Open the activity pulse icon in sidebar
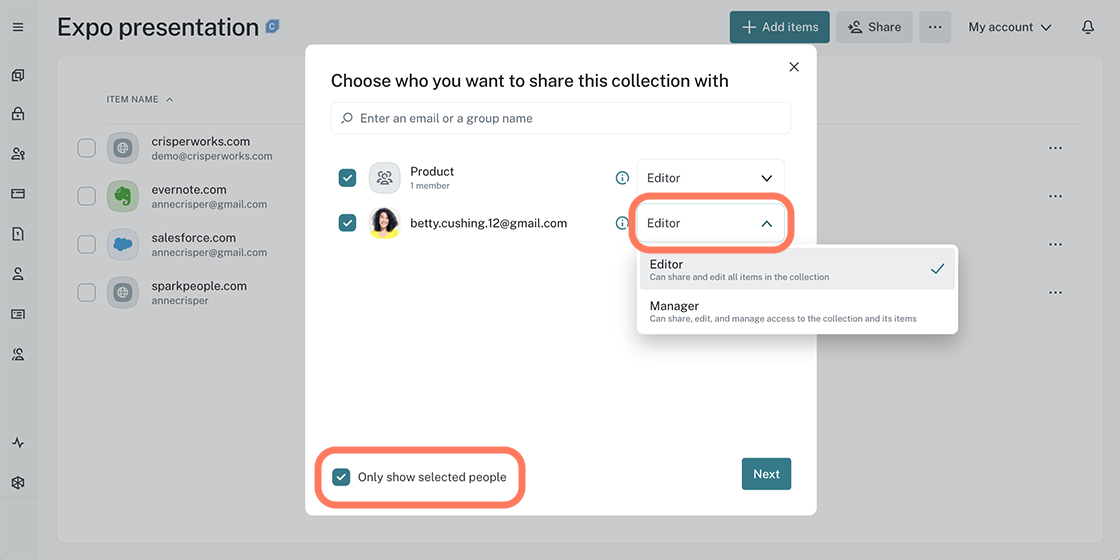Viewport: 1120px width, 560px height. [x=18, y=443]
